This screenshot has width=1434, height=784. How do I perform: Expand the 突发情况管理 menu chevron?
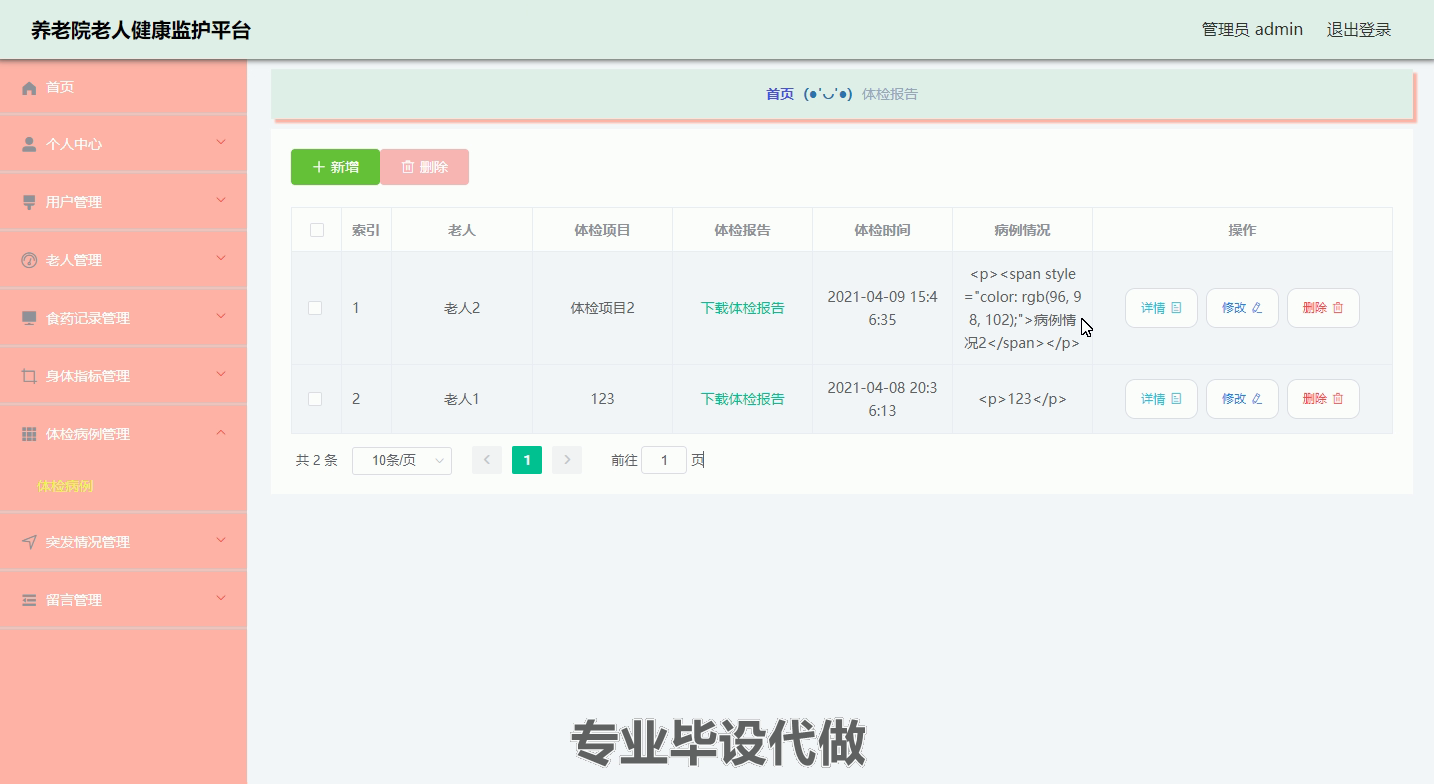coord(221,541)
